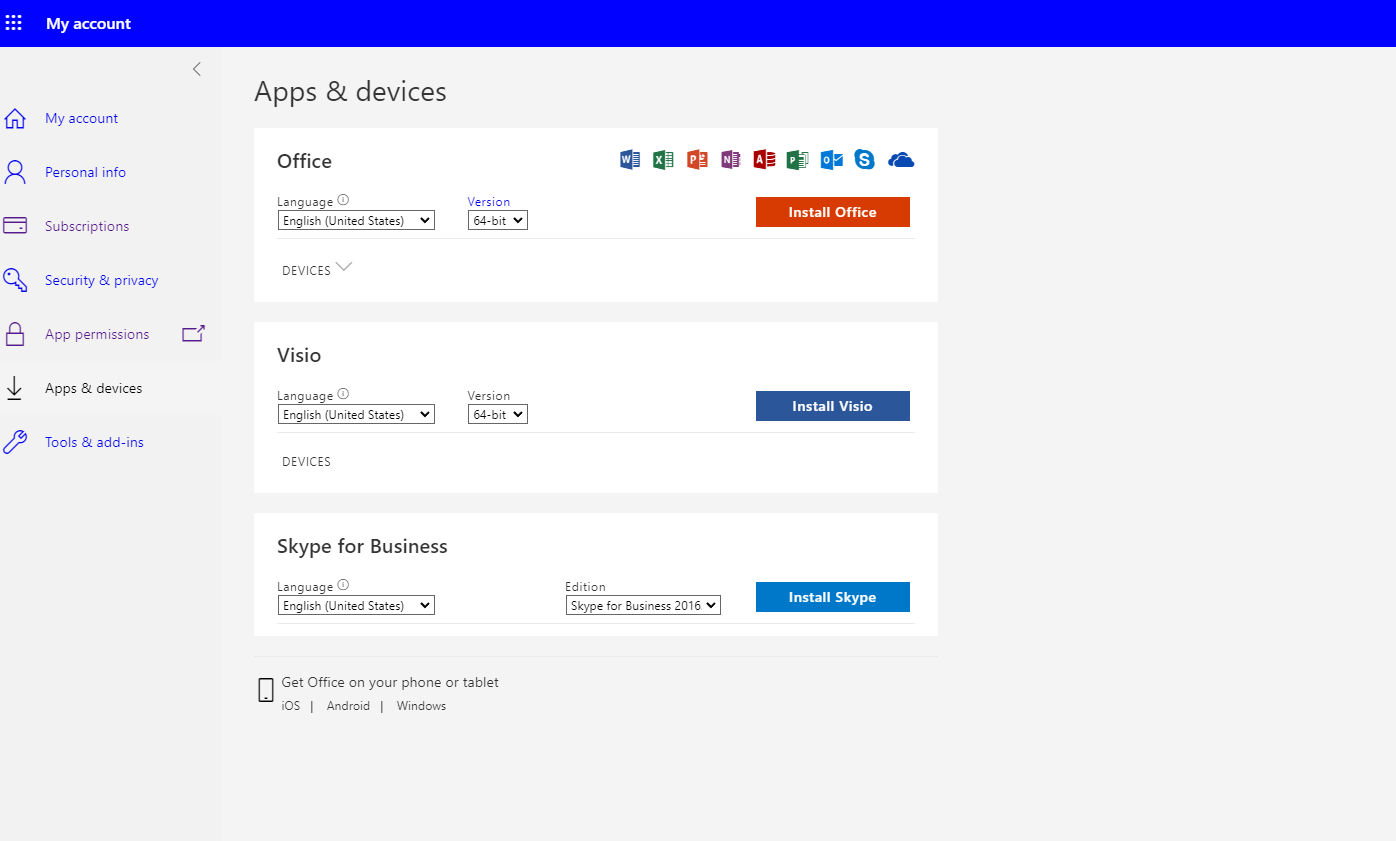
Task: Click the Outlook icon in Office section
Action: pyautogui.click(x=831, y=159)
